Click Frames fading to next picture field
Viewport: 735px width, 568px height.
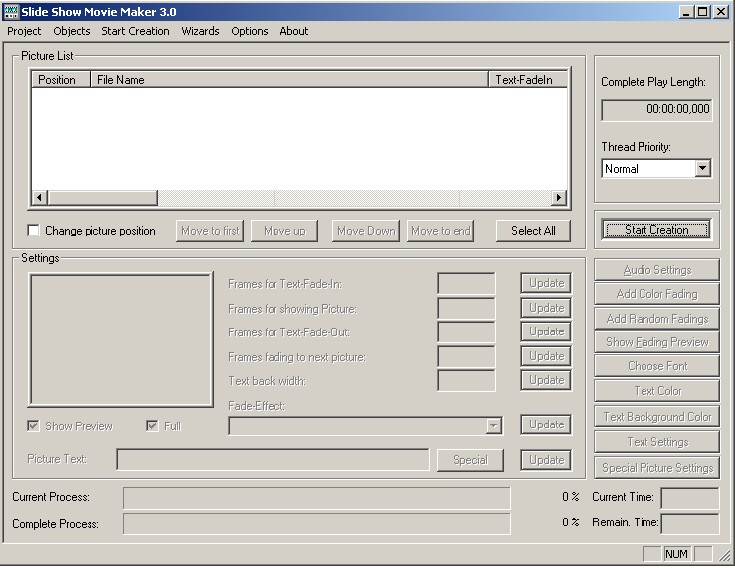click(466, 357)
